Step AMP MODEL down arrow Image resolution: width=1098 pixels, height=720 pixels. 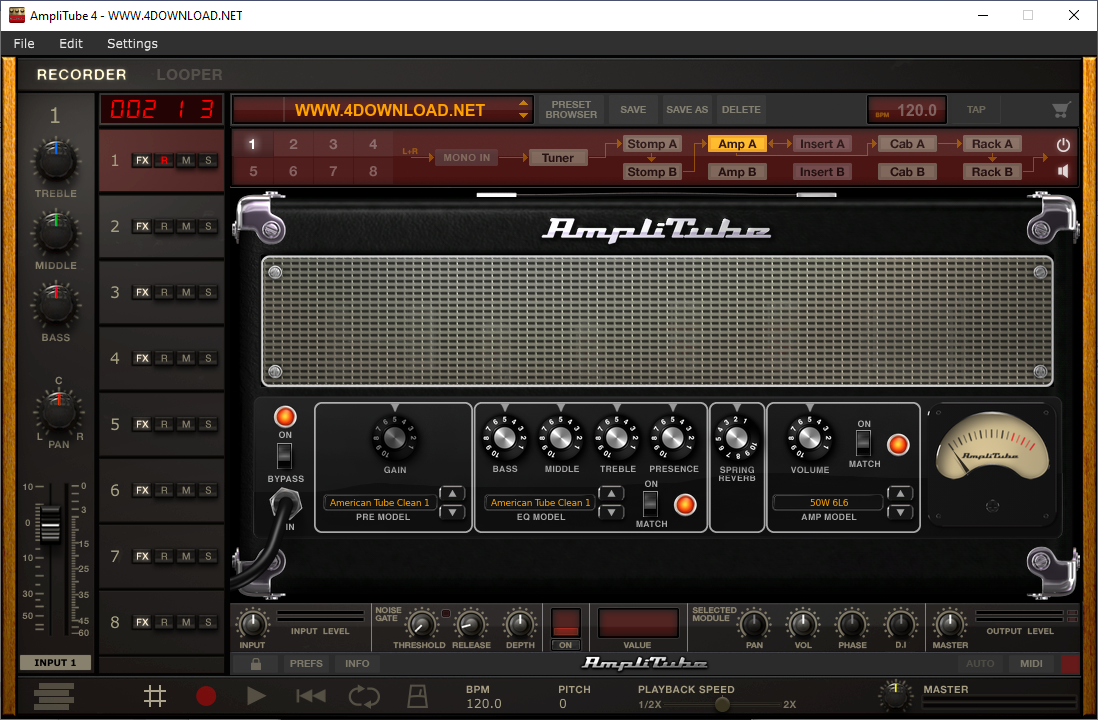900,512
